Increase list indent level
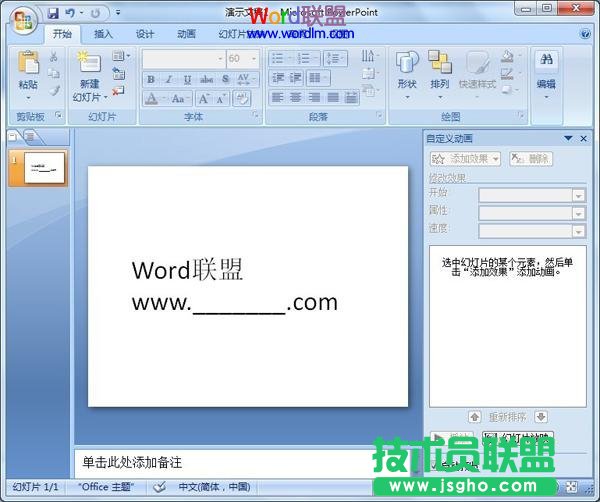Viewport: 600px width, 502px height. click(295, 78)
